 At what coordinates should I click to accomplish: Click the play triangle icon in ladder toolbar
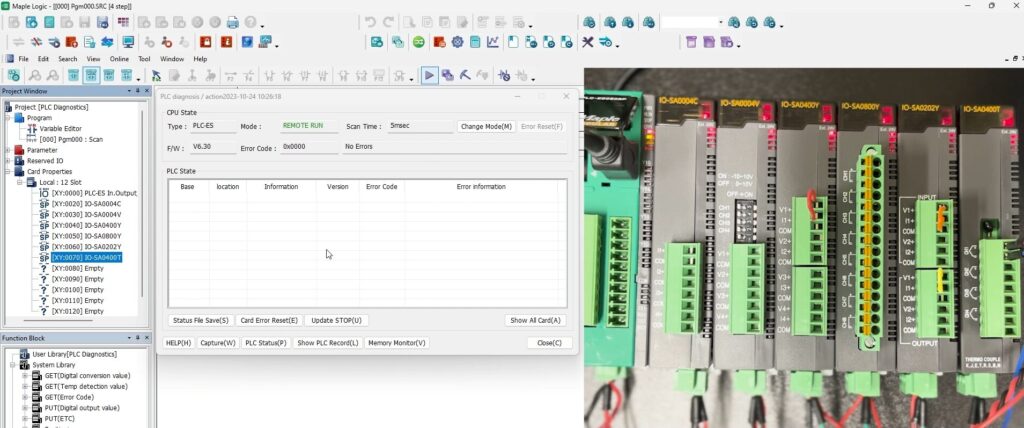click(x=429, y=76)
